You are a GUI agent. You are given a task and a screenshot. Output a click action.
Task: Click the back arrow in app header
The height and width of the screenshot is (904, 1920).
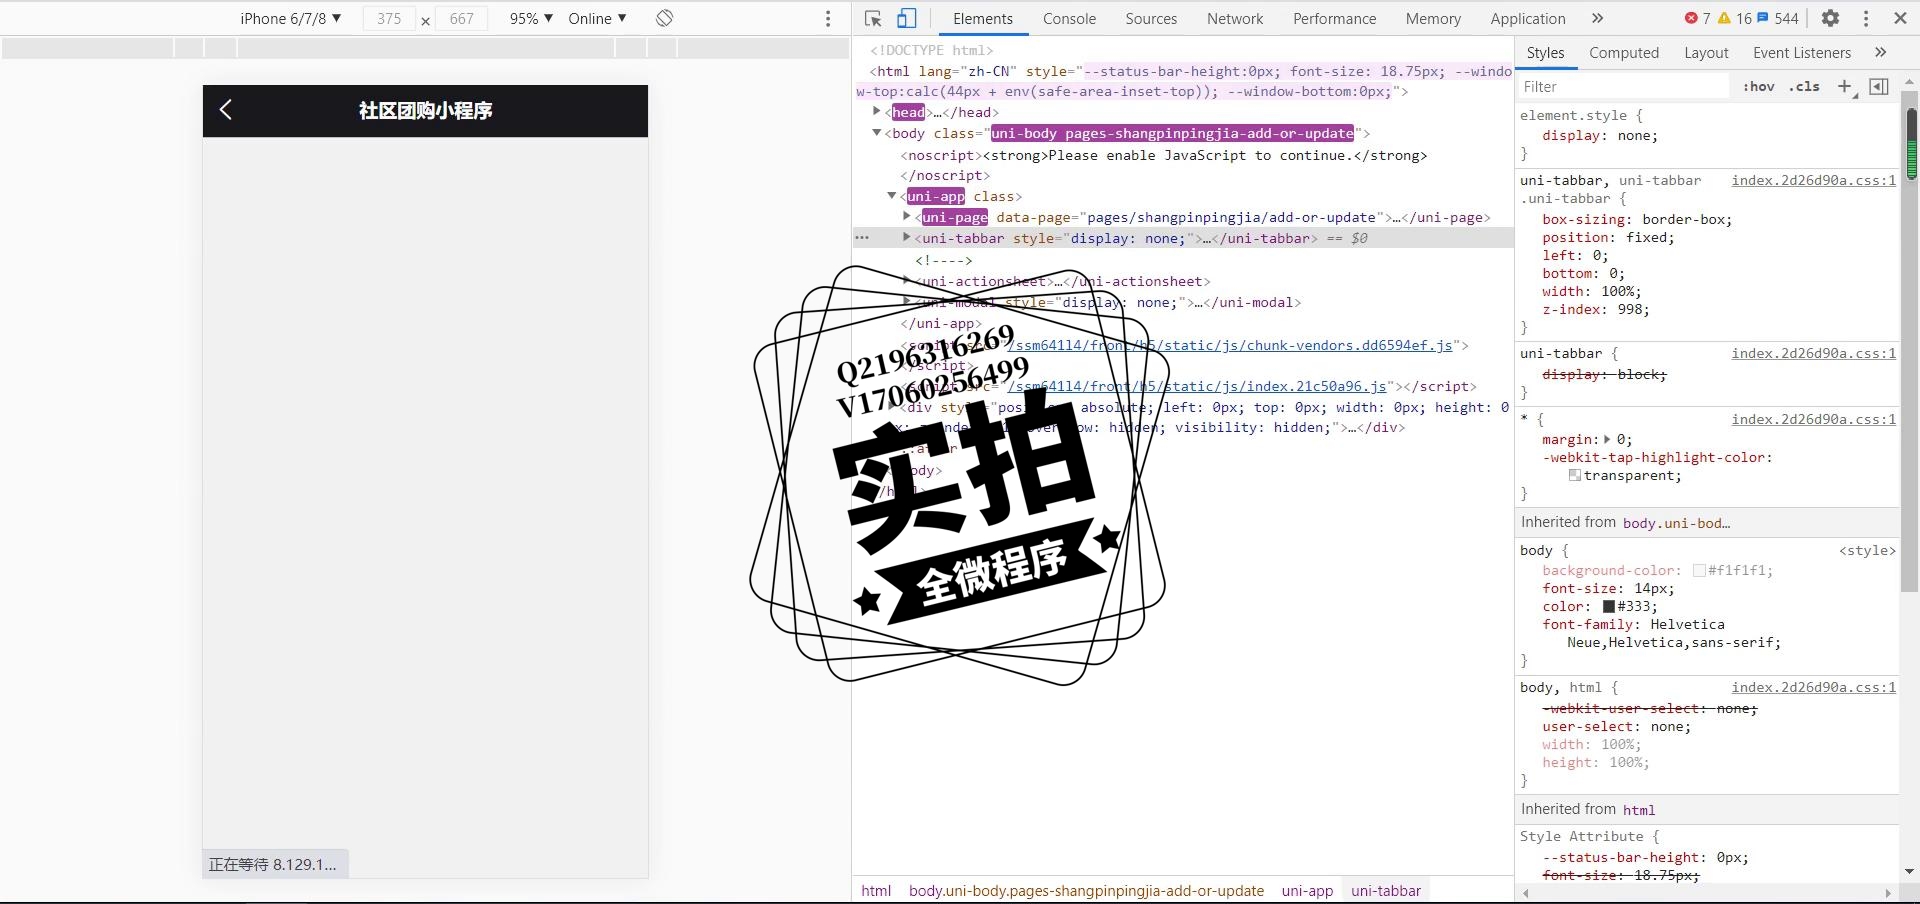(x=226, y=110)
